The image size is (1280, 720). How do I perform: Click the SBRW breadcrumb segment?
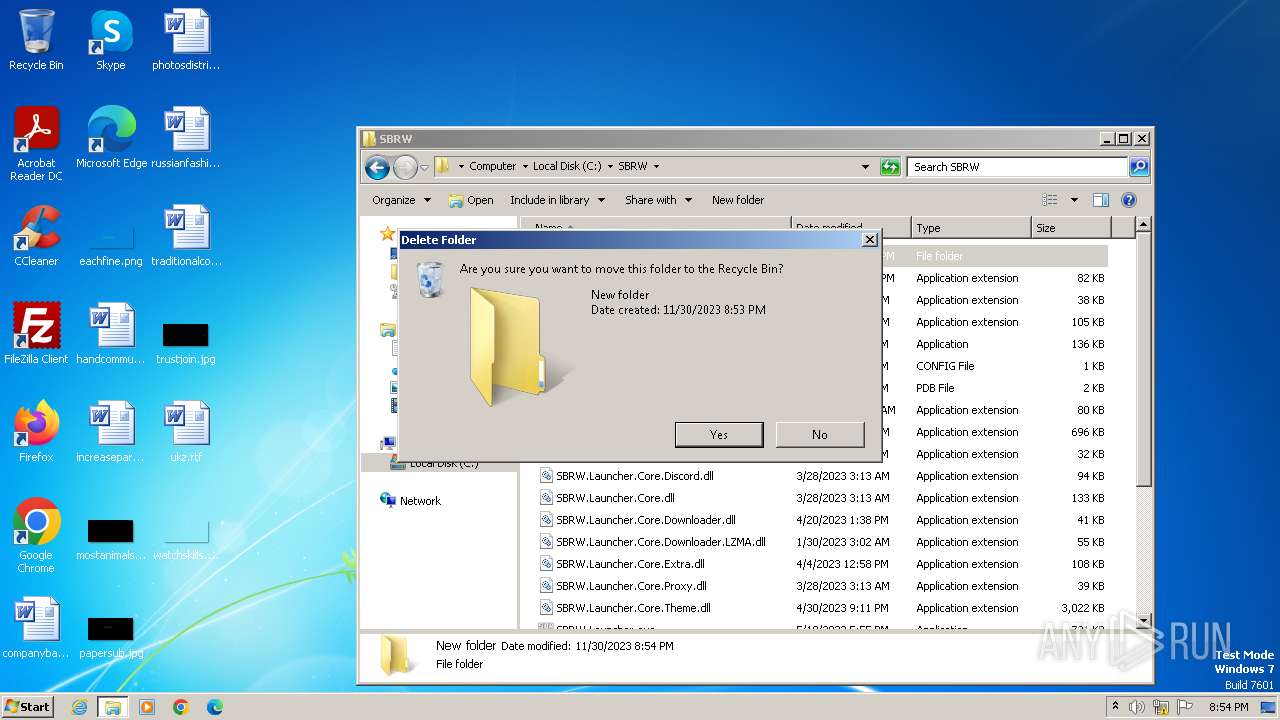(x=633, y=167)
